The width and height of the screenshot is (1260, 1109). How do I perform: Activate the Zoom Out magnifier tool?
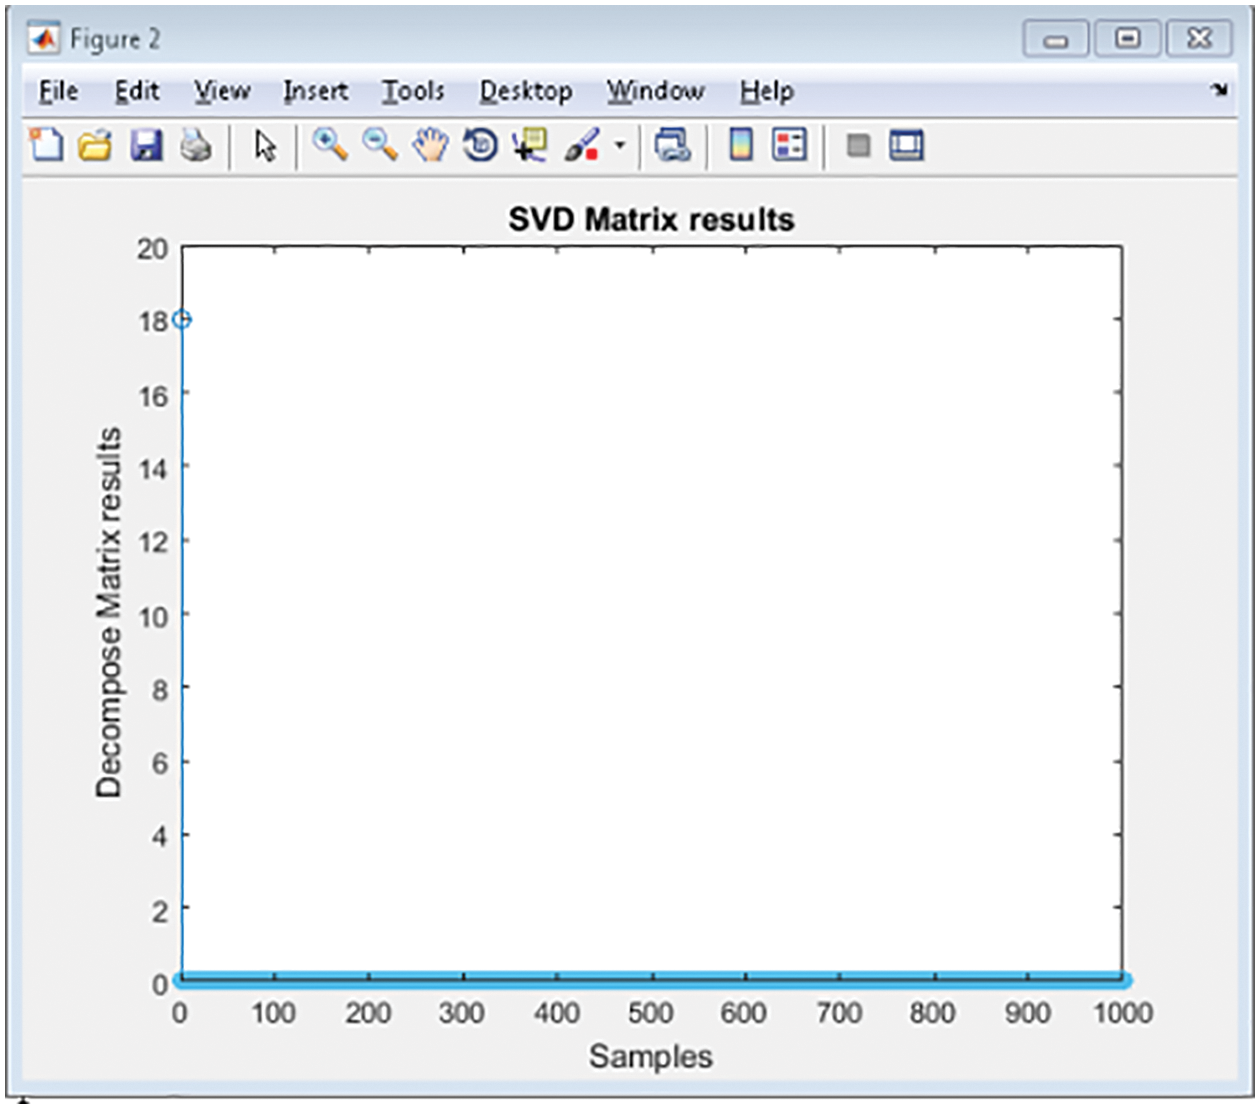[x=380, y=146]
